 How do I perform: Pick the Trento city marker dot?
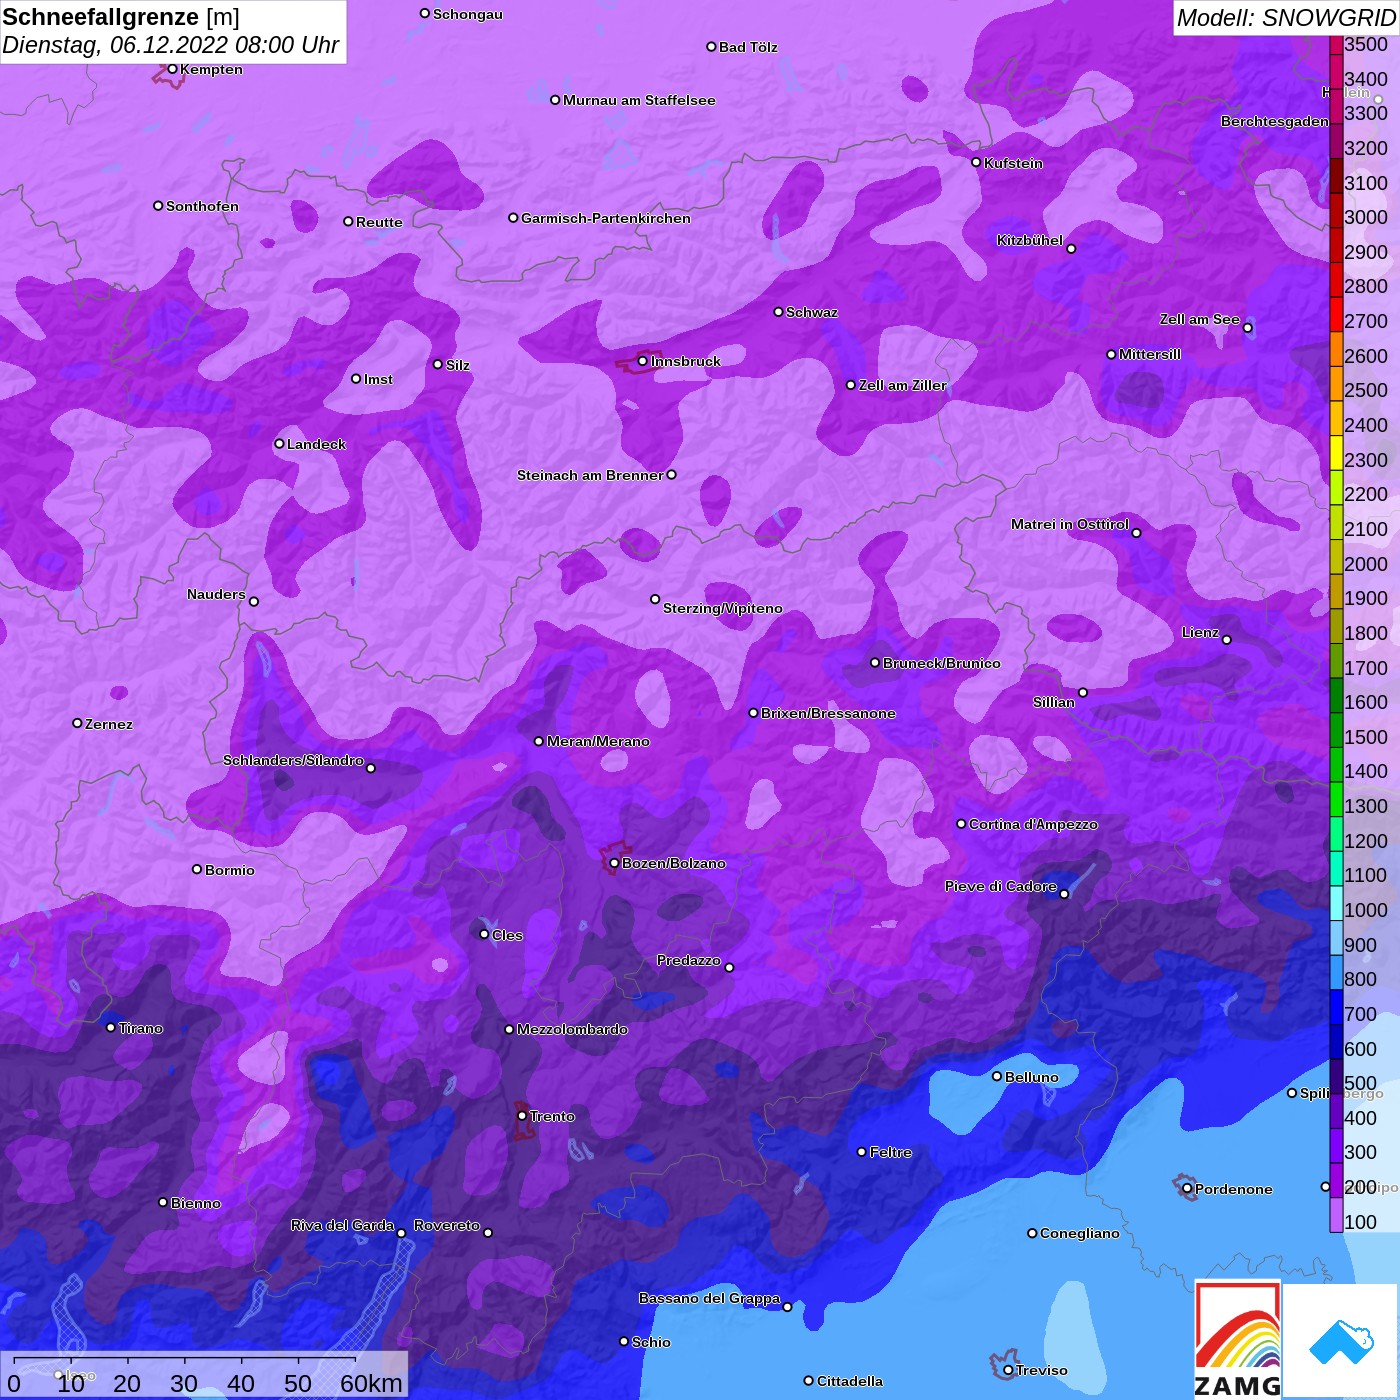[522, 1116]
